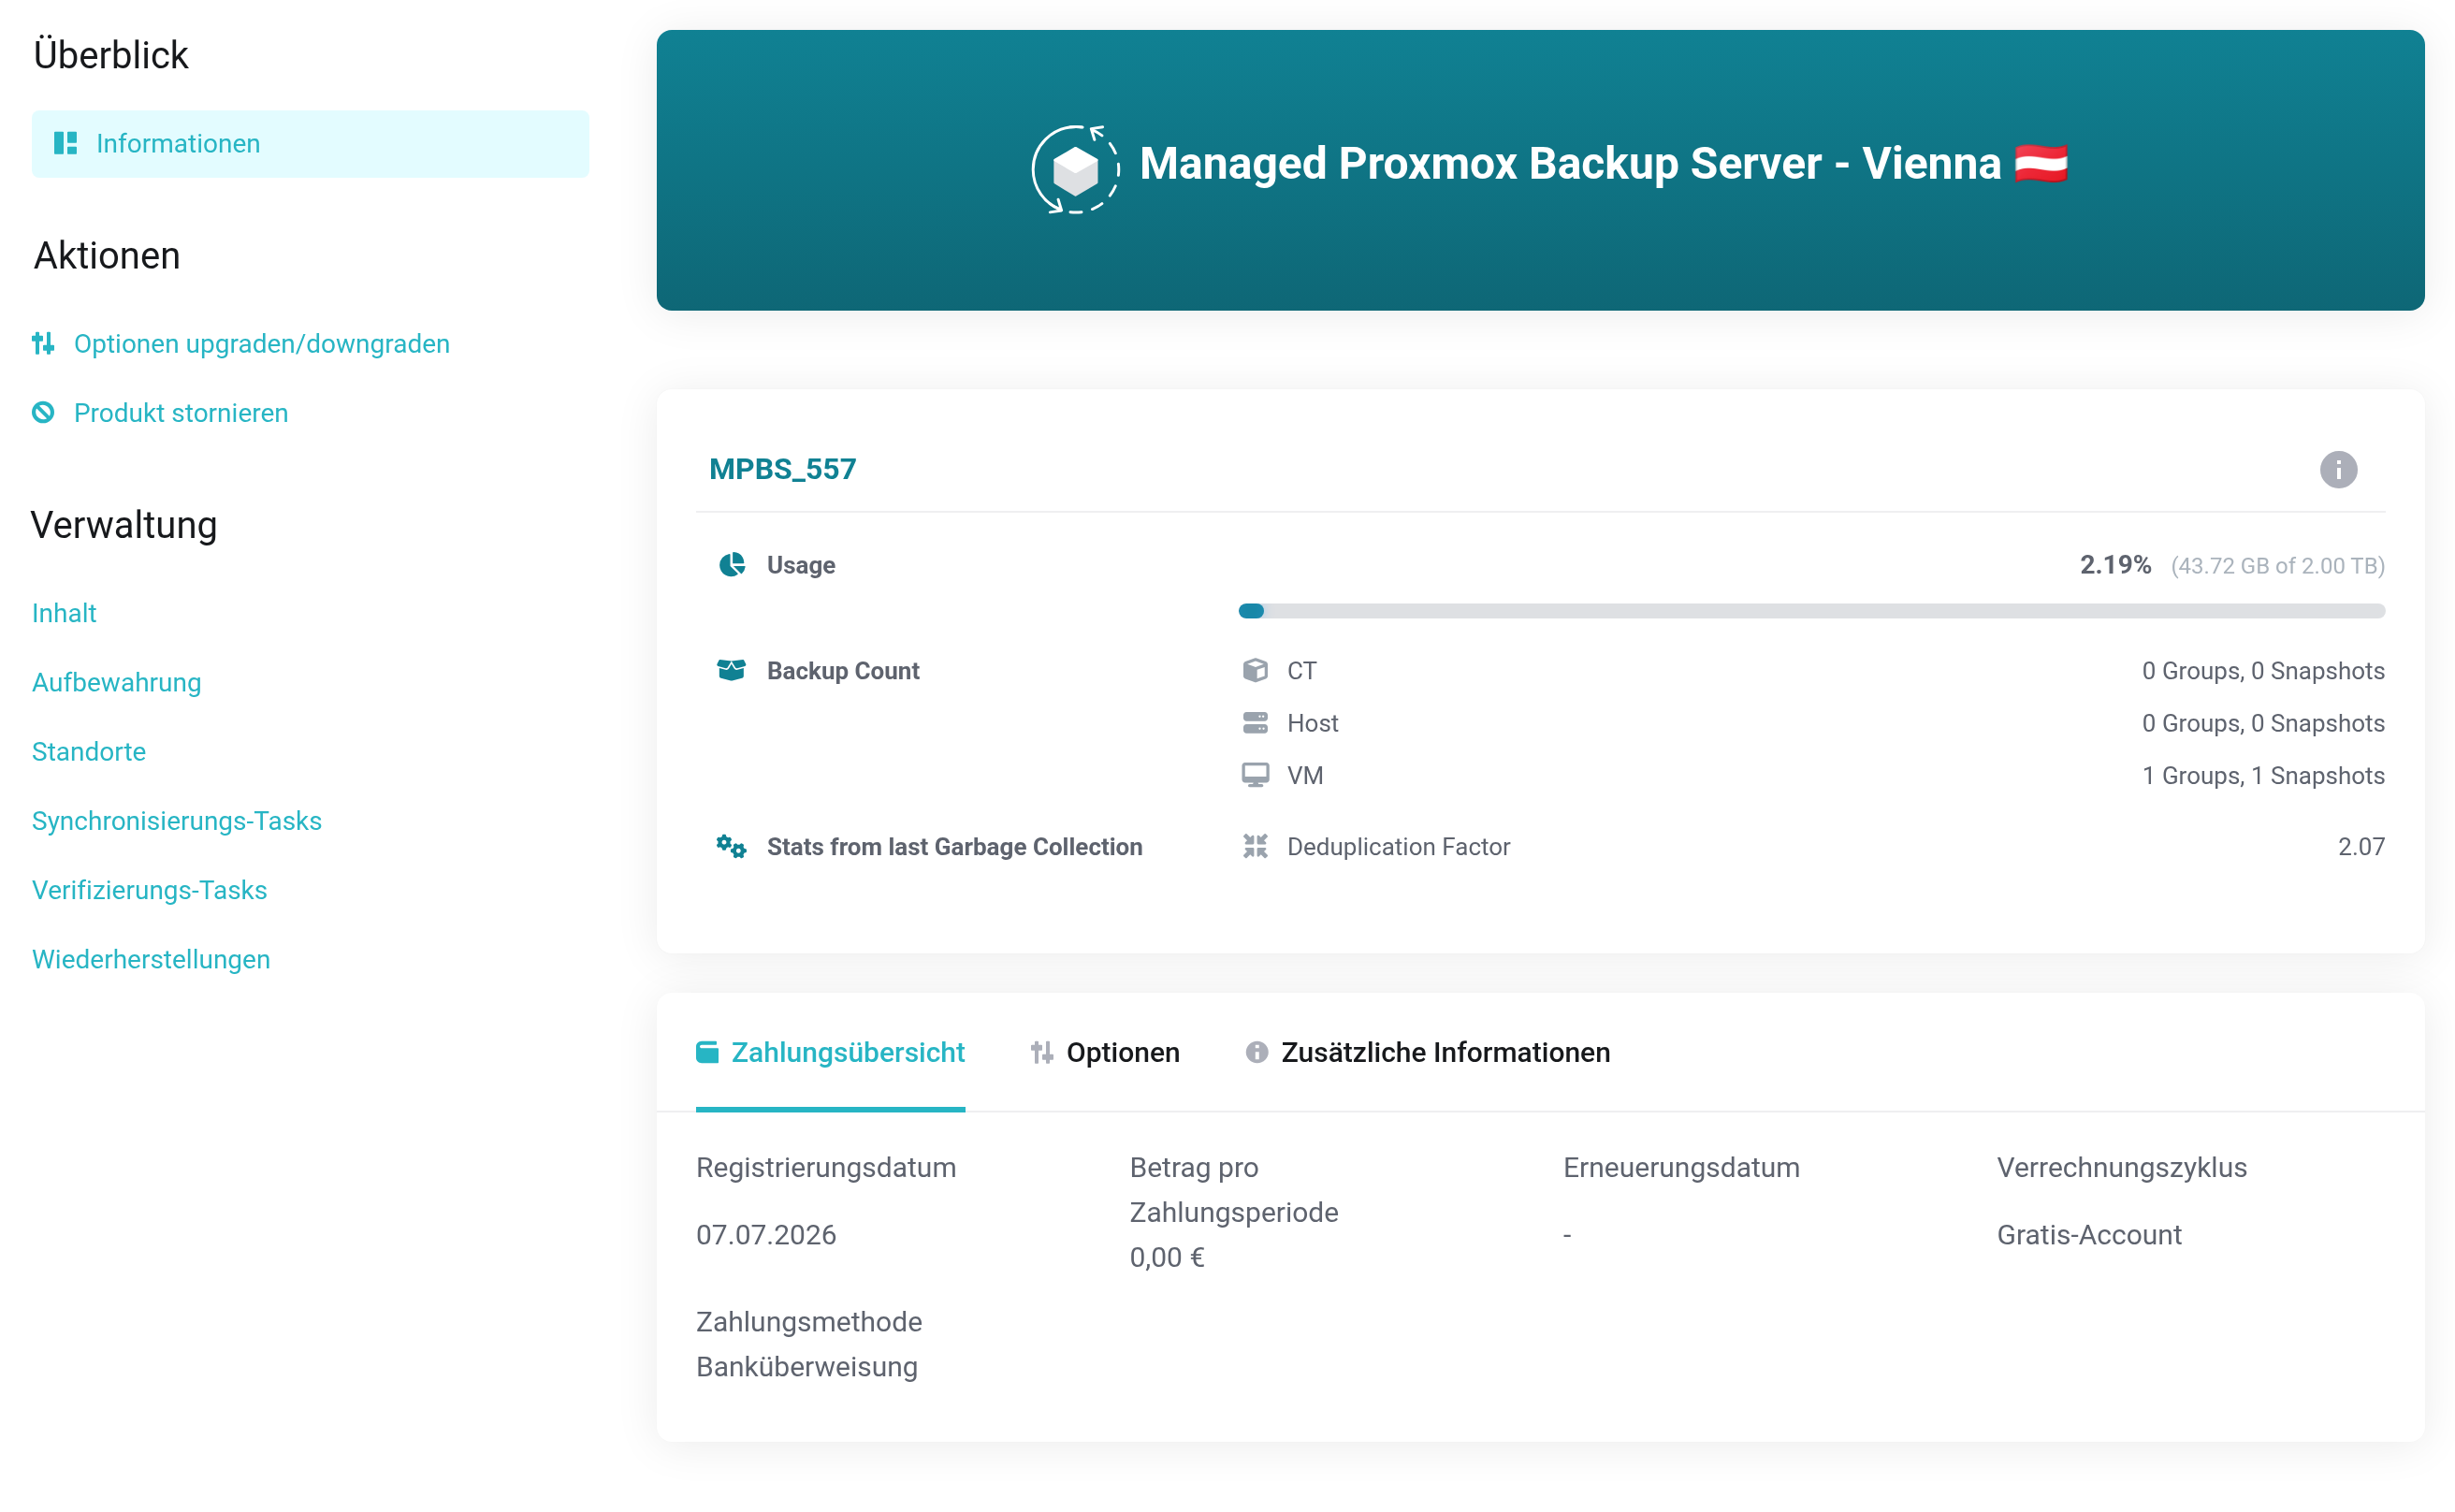2455x1512 pixels.
Task: Click the Proxmox Backup Server logo icon
Action: point(1076,169)
